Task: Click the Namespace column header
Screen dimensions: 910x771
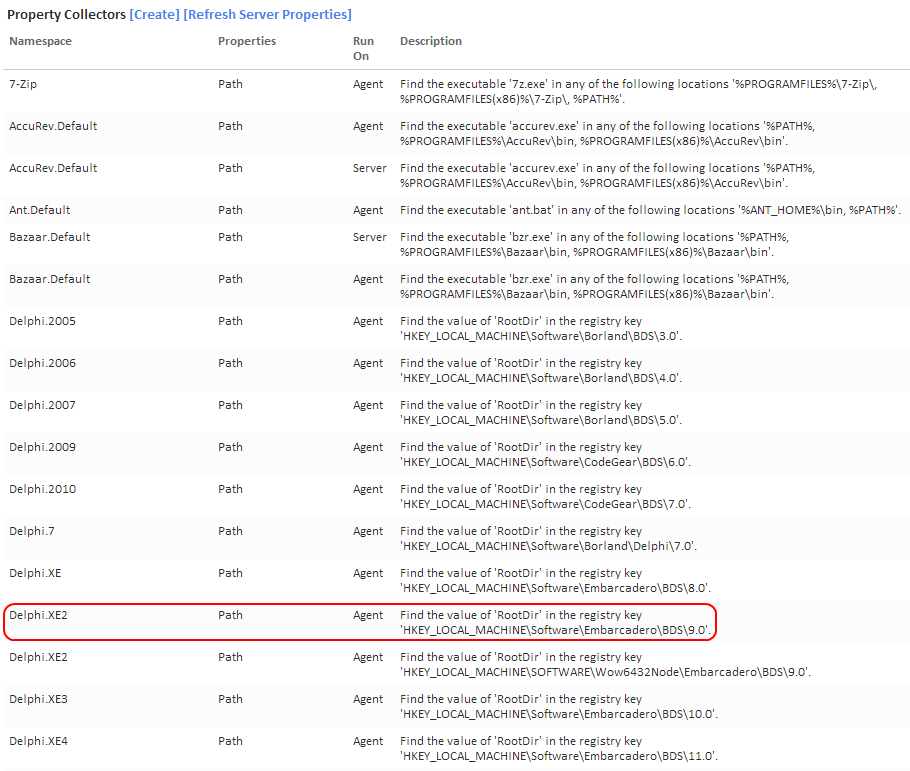Action: coord(41,41)
